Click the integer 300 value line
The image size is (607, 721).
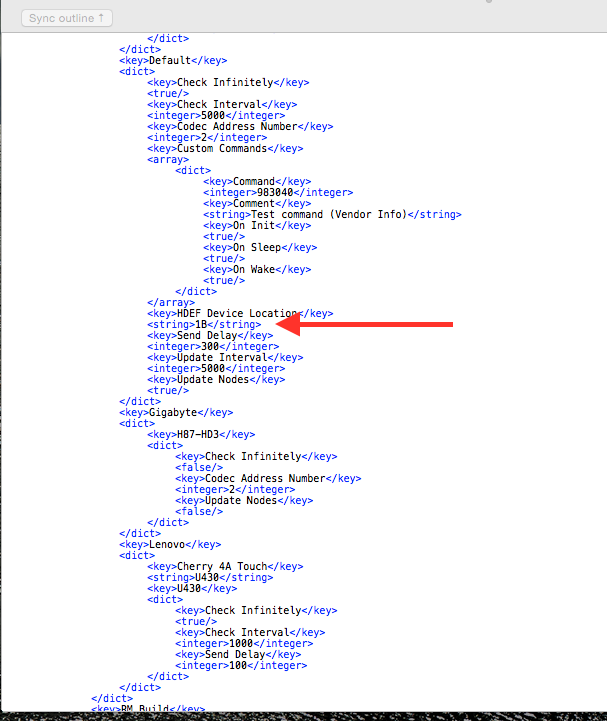(213, 347)
